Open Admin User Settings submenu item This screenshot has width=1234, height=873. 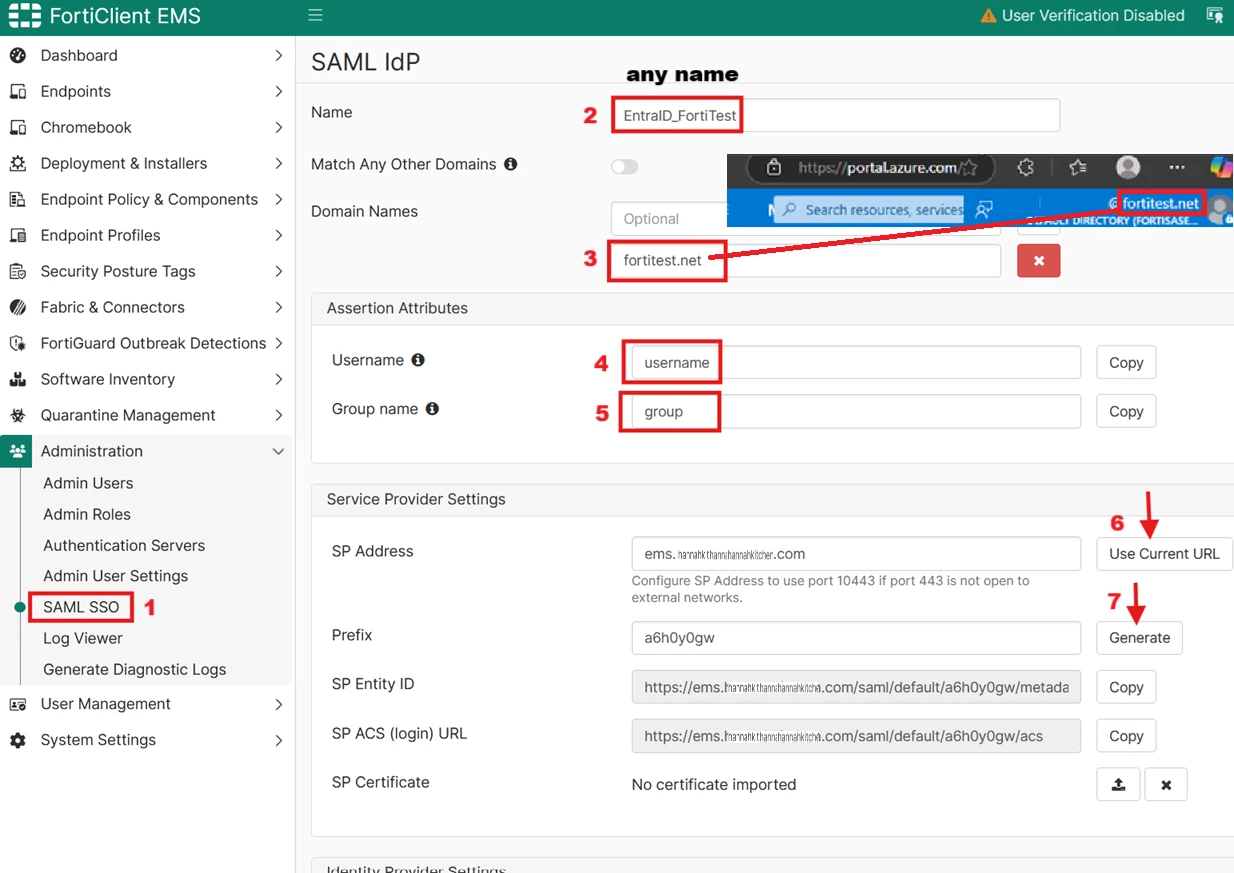116,576
